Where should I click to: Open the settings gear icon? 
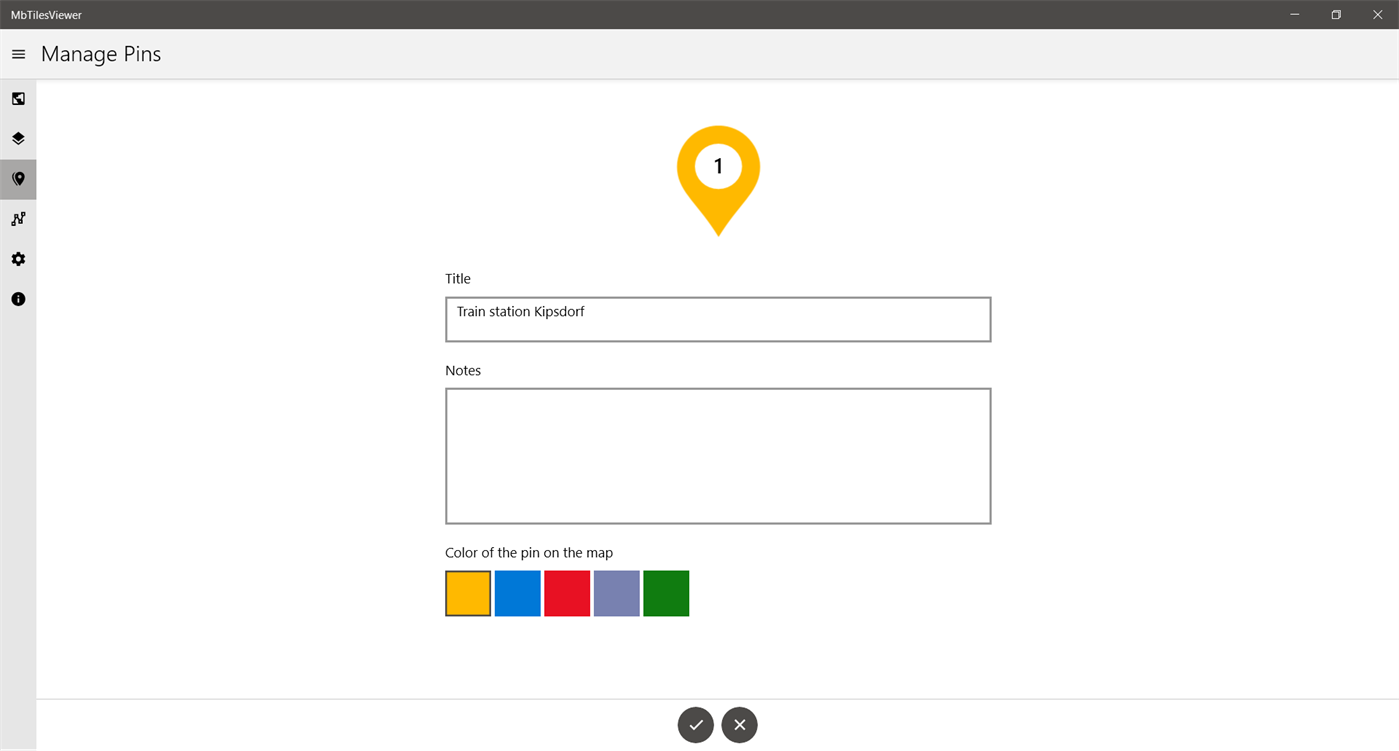(18, 258)
